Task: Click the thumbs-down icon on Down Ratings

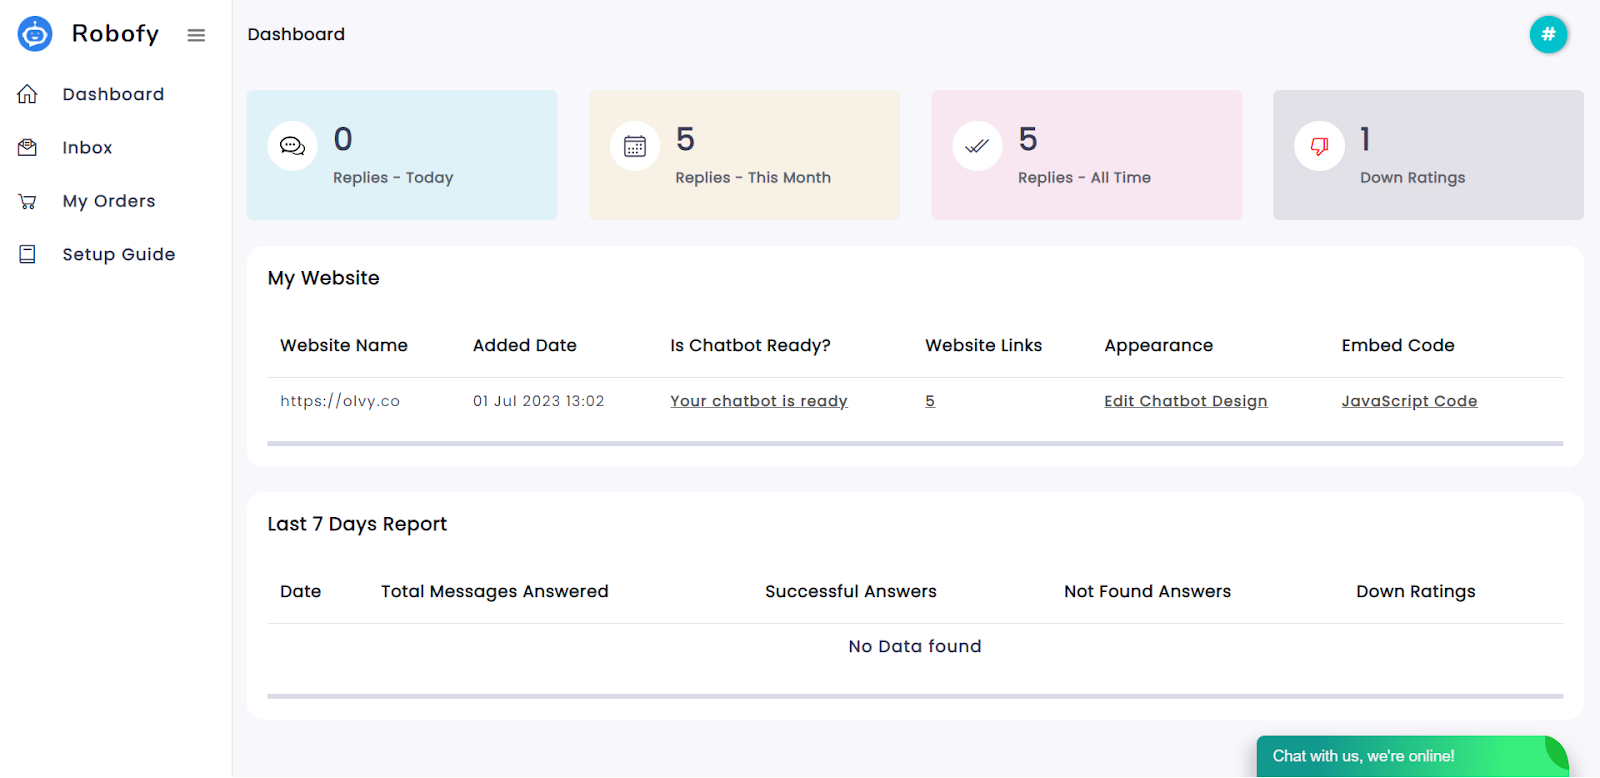Action: 1319,146
